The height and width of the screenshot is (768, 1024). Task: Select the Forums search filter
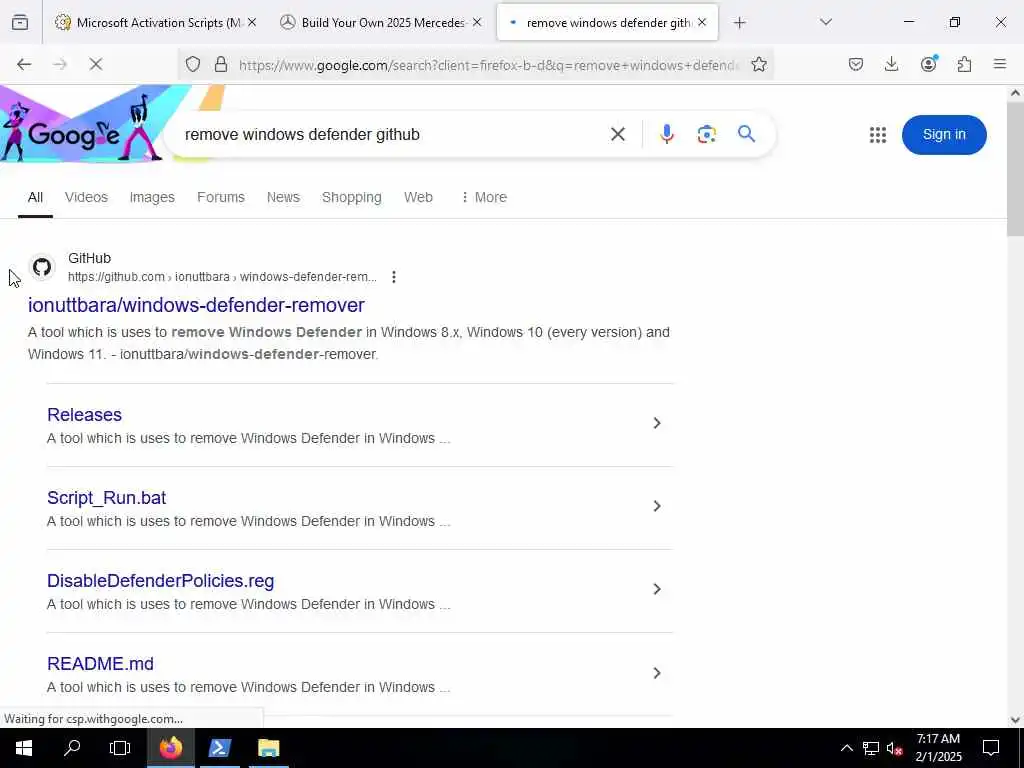click(221, 197)
